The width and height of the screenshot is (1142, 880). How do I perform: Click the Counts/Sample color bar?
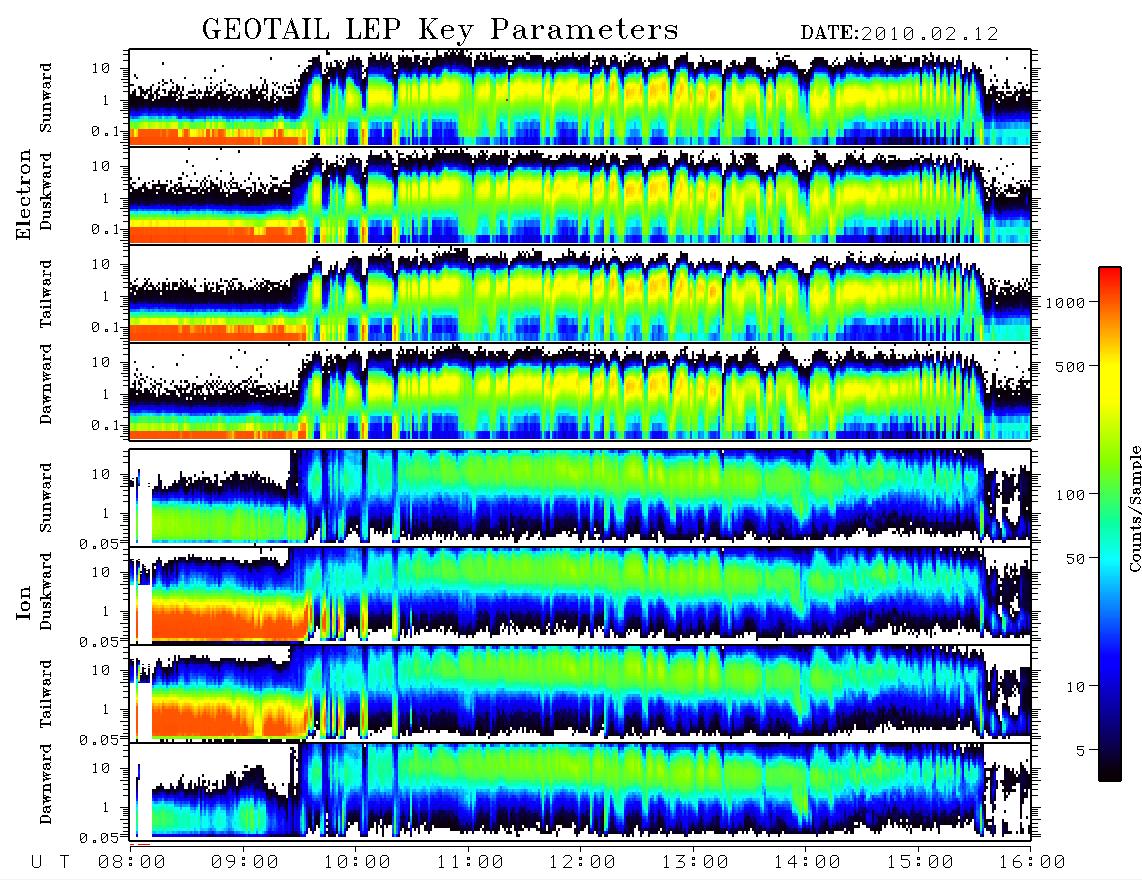click(1110, 524)
